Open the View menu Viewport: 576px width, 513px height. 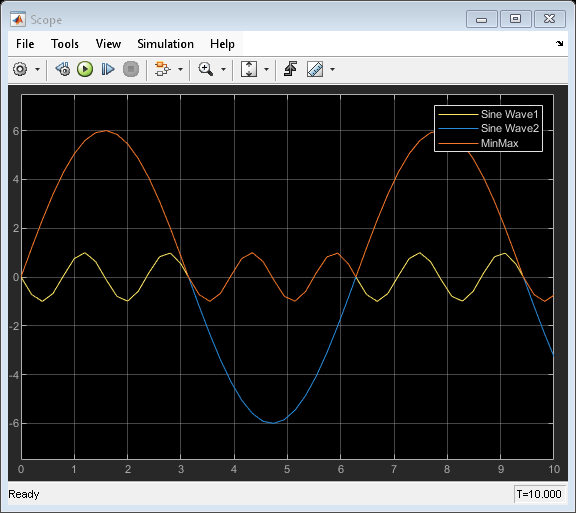[x=108, y=44]
